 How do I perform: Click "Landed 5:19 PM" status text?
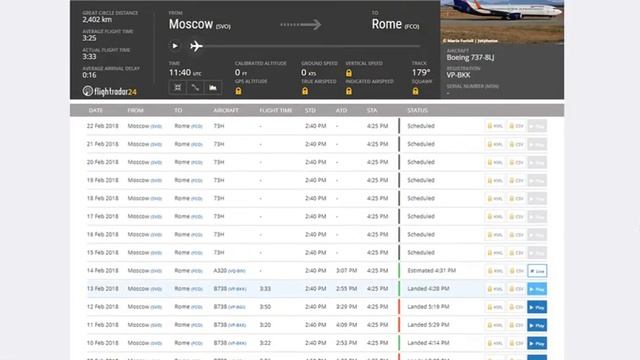428,307
